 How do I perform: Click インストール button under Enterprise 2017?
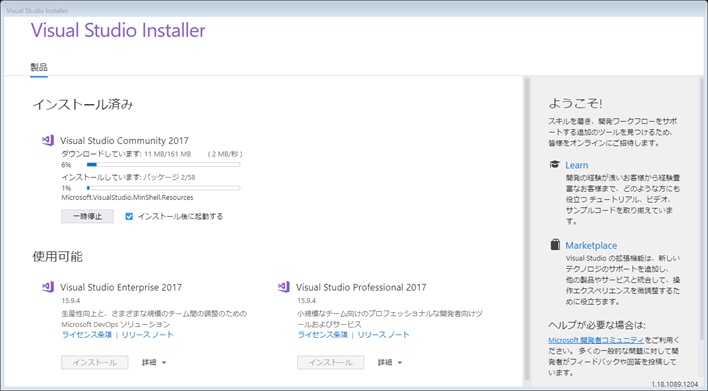(95, 362)
